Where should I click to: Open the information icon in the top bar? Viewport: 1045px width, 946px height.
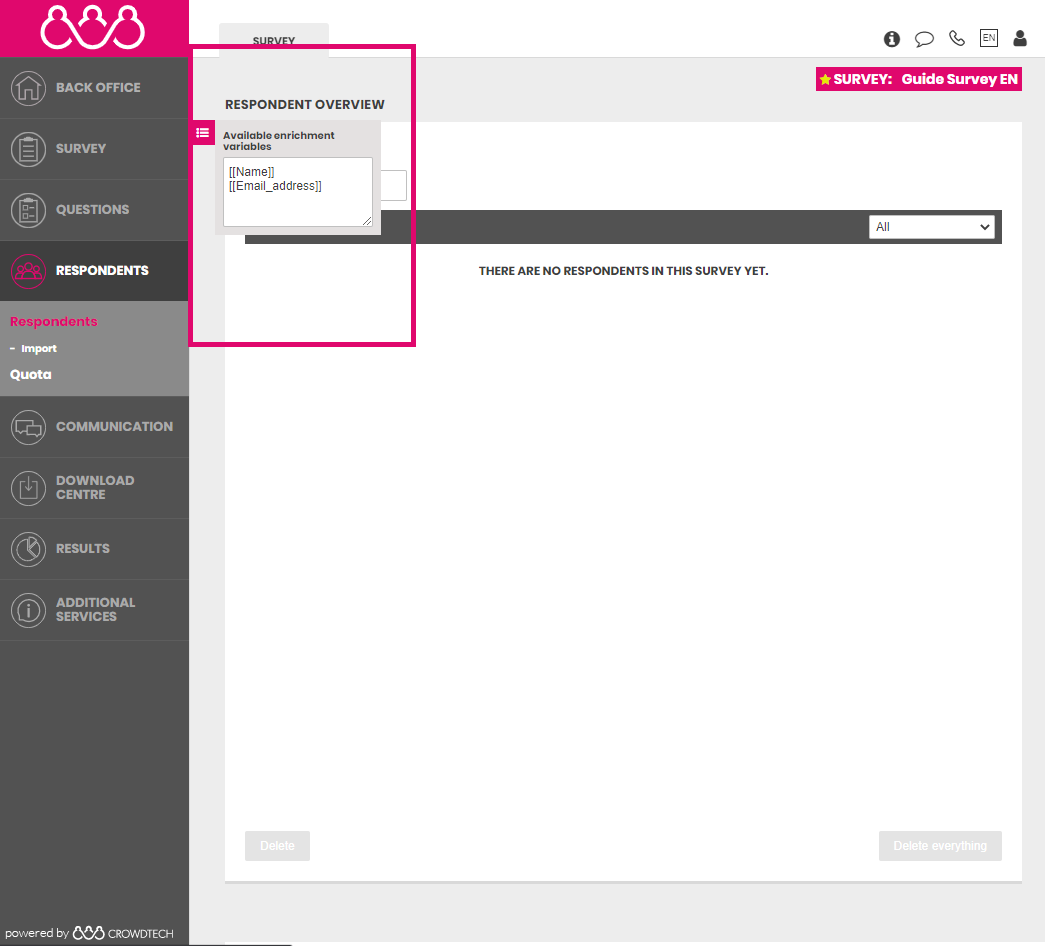coord(892,39)
